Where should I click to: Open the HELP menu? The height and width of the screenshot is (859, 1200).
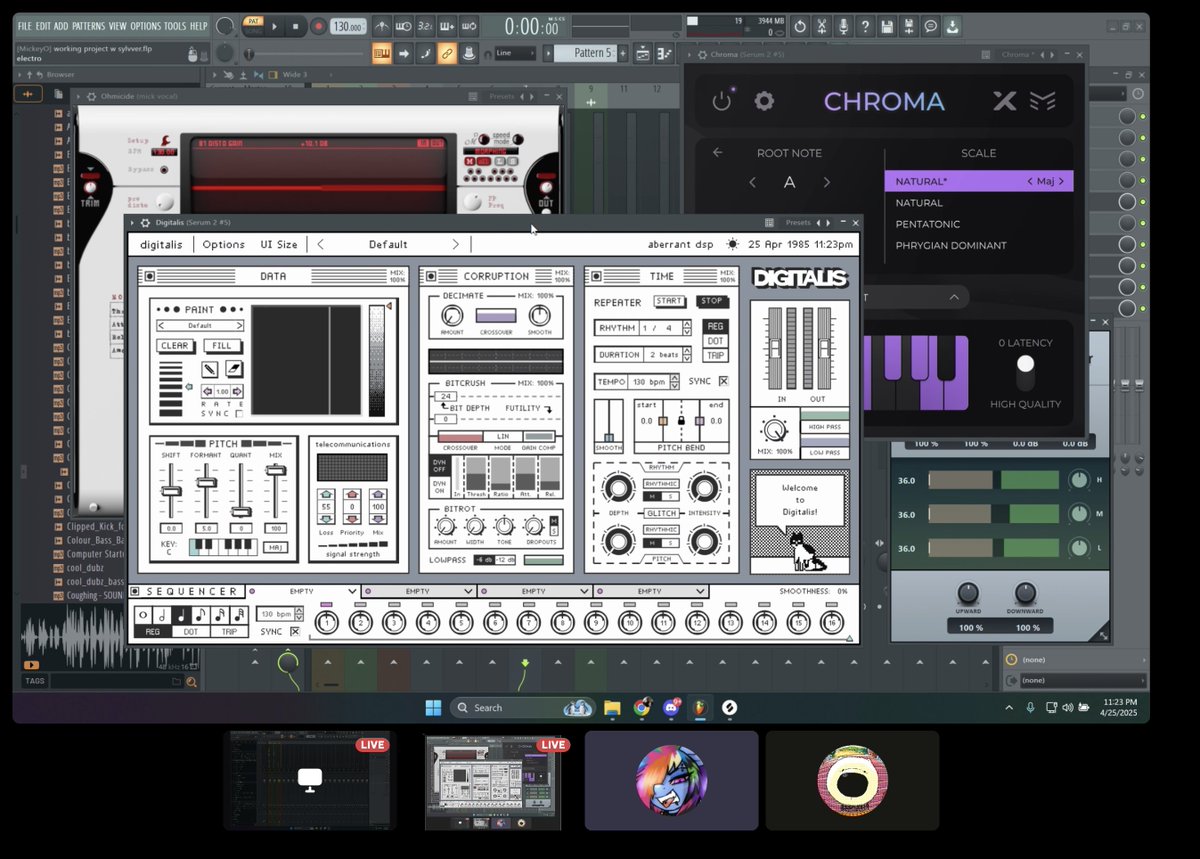(x=199, y=26)
